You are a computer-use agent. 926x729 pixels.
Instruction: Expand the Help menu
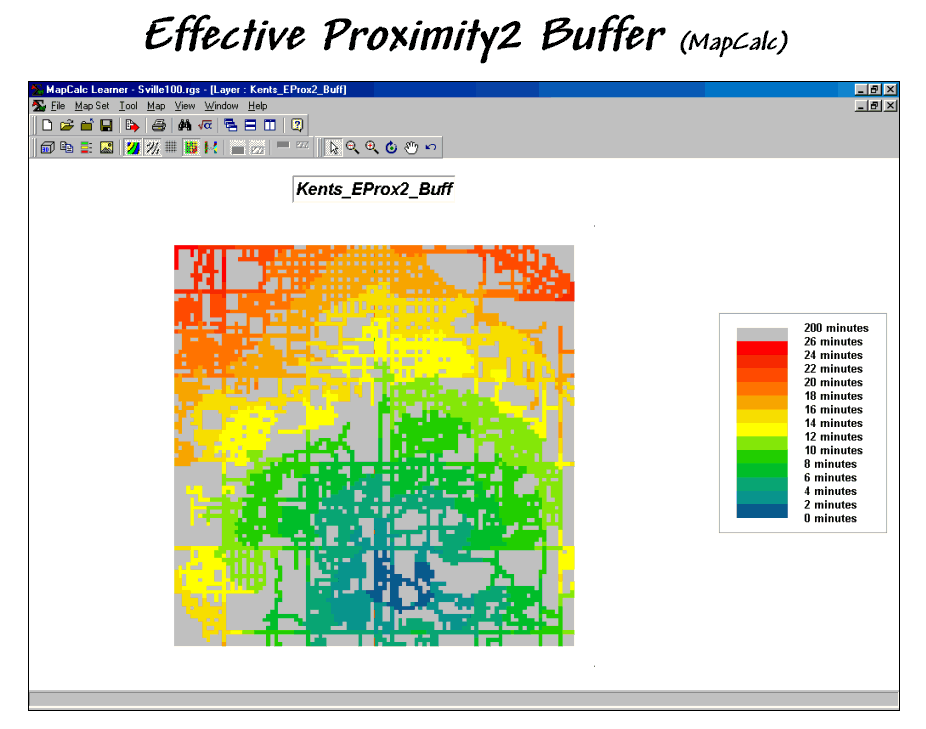pos(258,106)
